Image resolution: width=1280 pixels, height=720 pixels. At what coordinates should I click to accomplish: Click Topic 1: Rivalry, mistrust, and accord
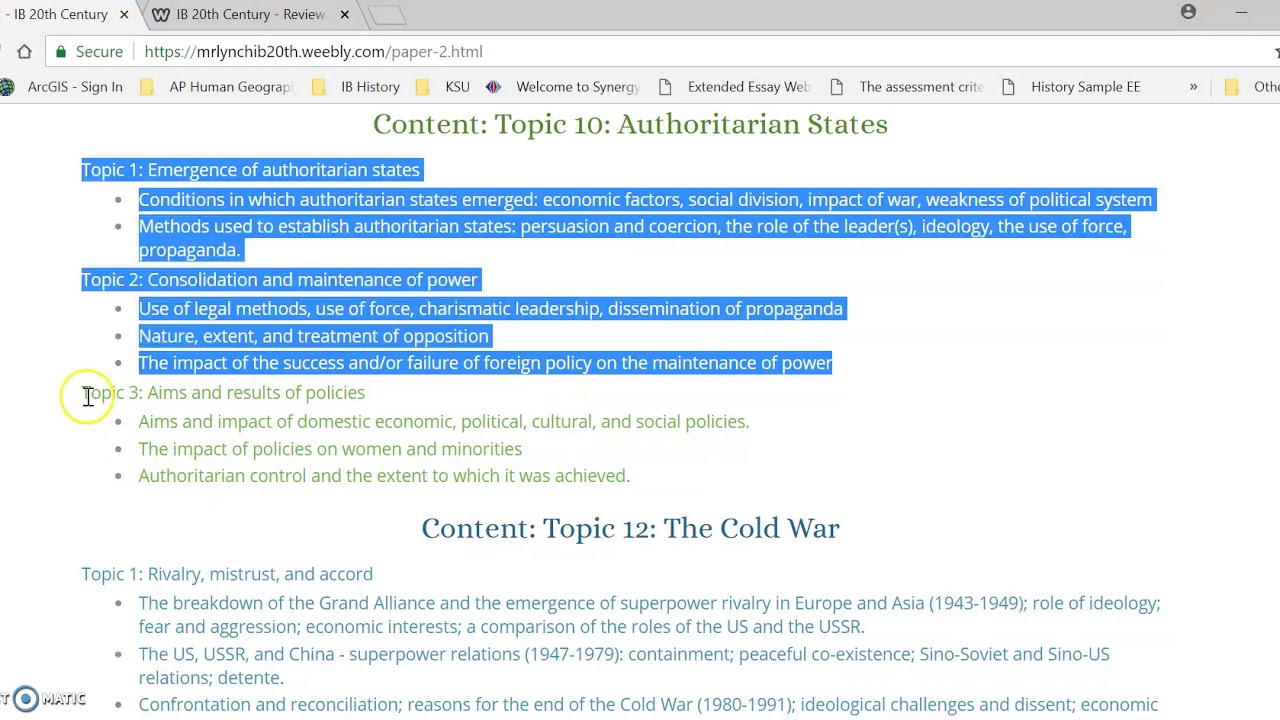click(227, 574)
